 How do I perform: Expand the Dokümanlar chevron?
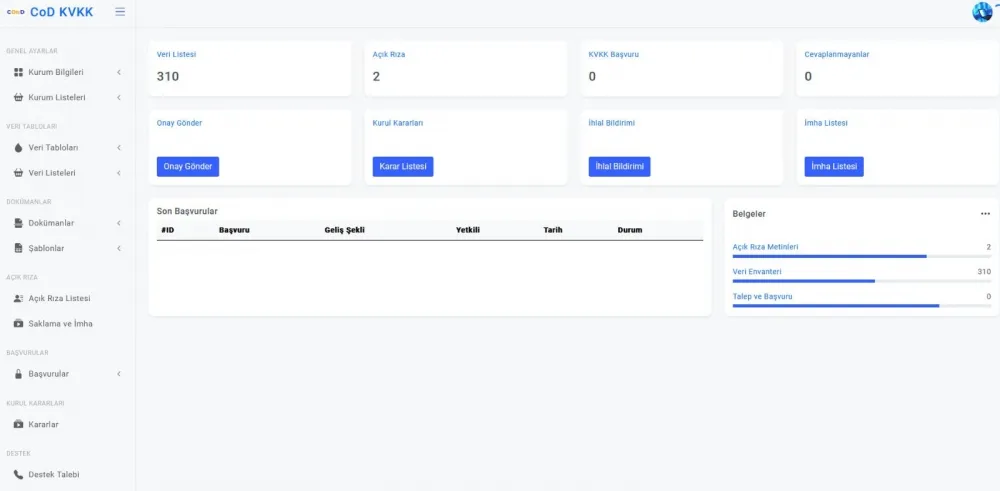click(x=119, y=223)
